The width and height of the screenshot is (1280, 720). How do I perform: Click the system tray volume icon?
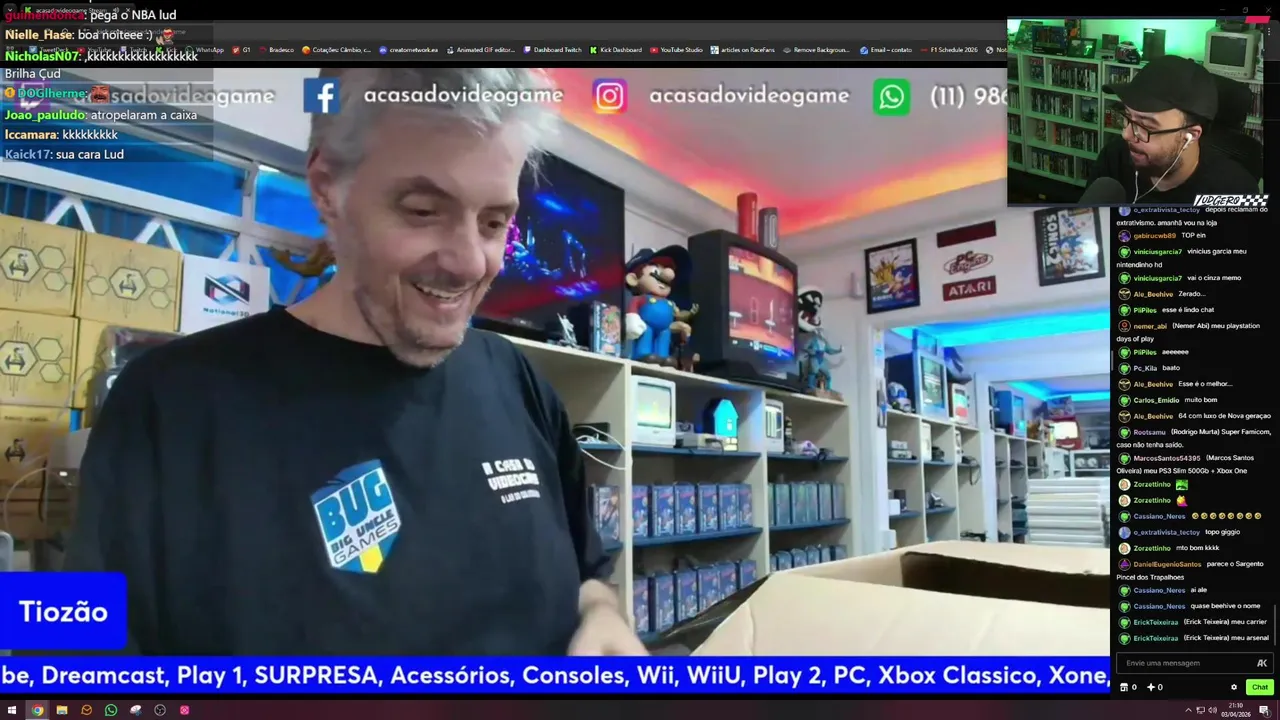tap(1212, 710)
